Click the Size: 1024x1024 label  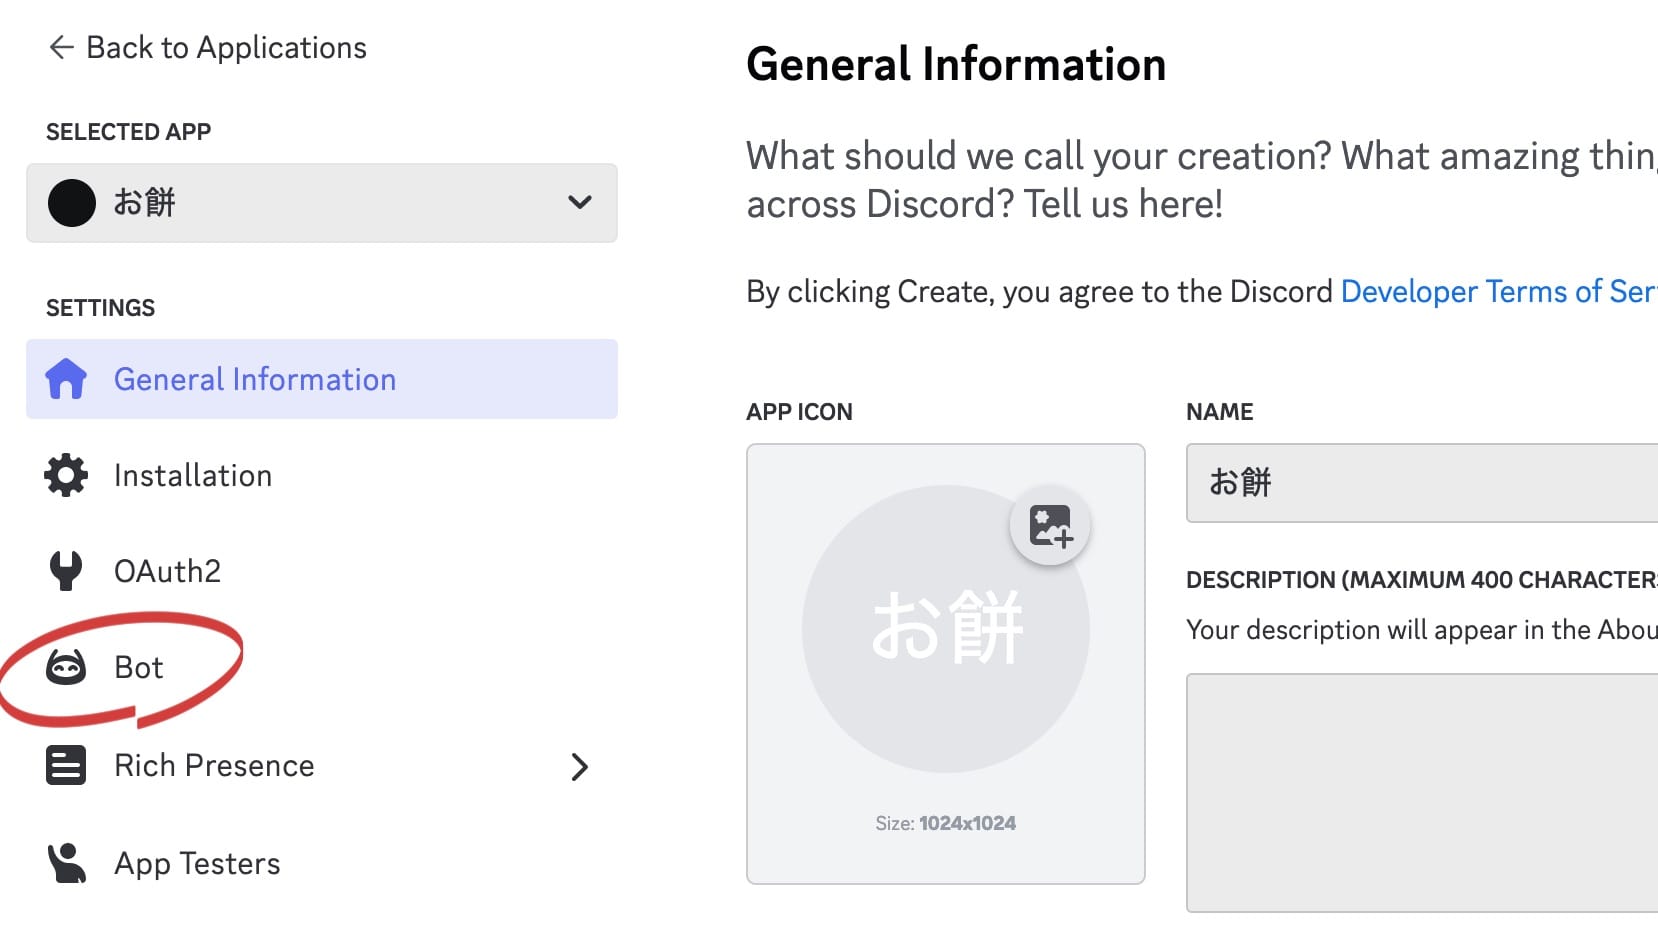[945, 823]
